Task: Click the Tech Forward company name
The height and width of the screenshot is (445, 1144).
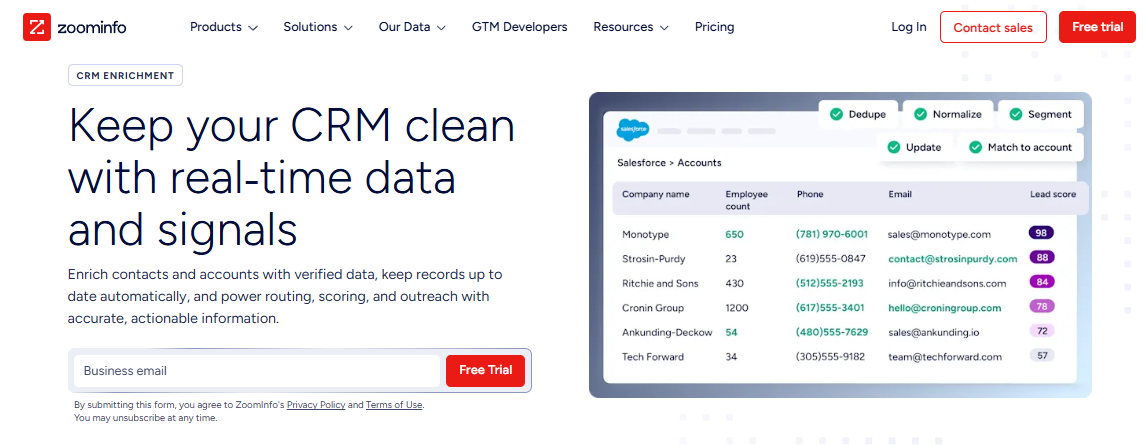Action: click(653, 357)
